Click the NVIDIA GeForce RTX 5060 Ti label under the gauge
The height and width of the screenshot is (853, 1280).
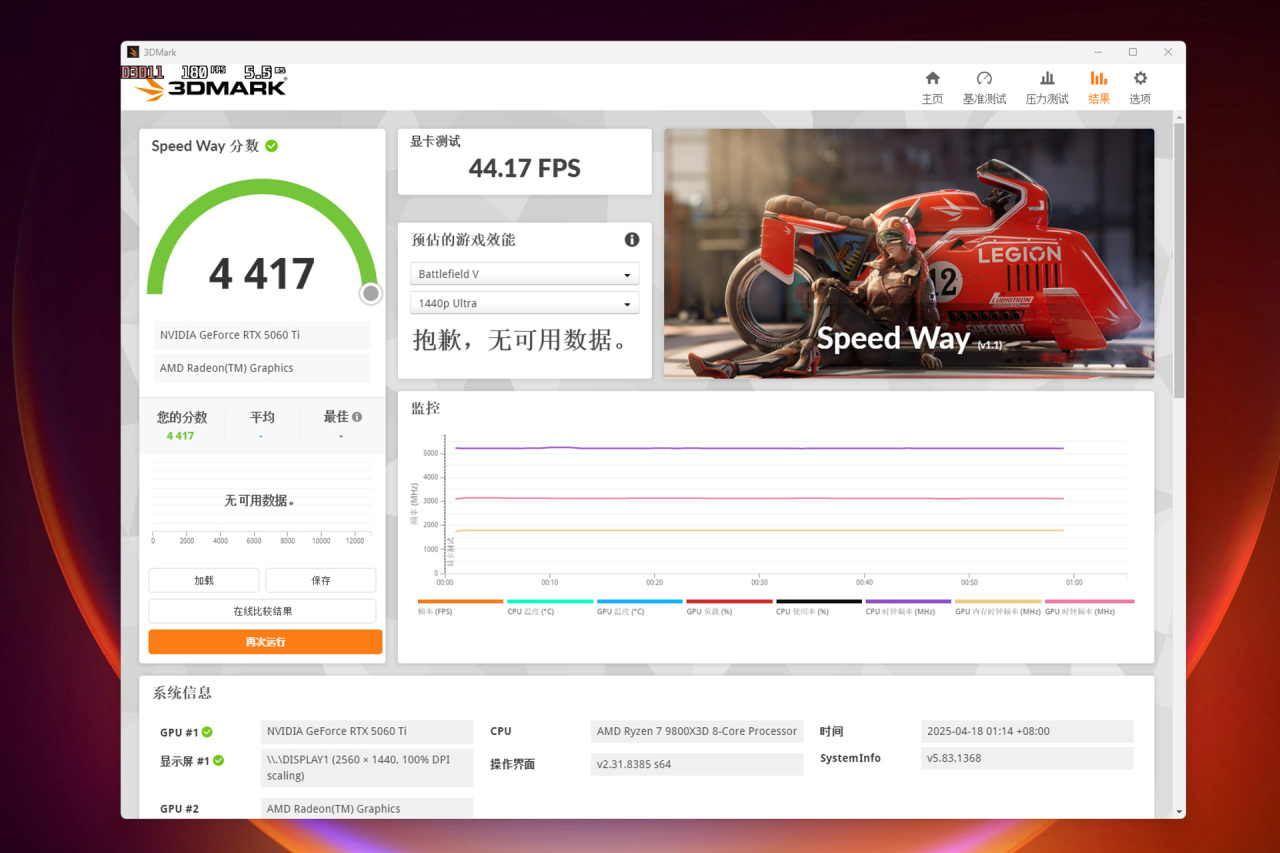pos(262,335)
